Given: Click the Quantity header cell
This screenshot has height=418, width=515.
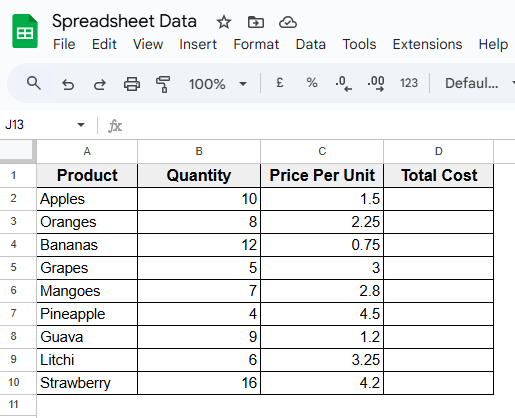Looking at the screenshot, I should (199, 175).
